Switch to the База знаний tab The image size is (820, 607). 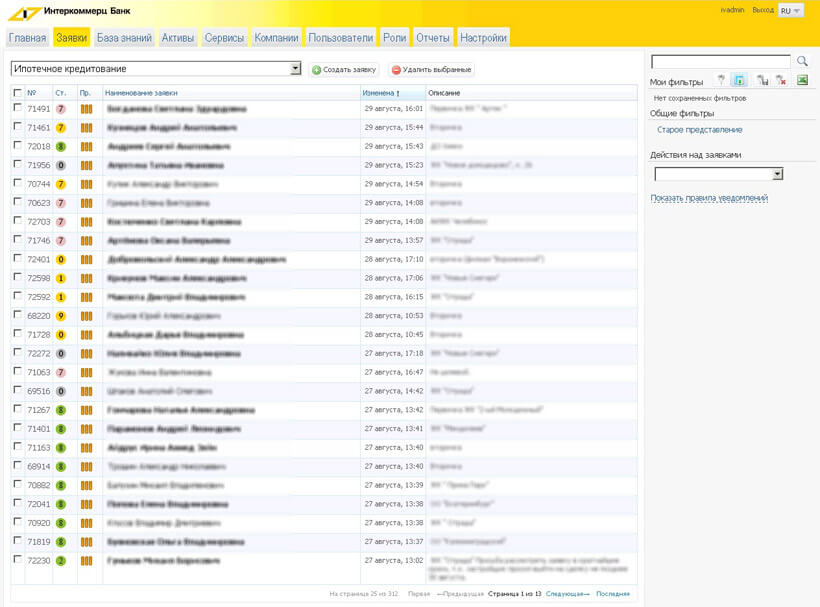[x=124, y=38]
